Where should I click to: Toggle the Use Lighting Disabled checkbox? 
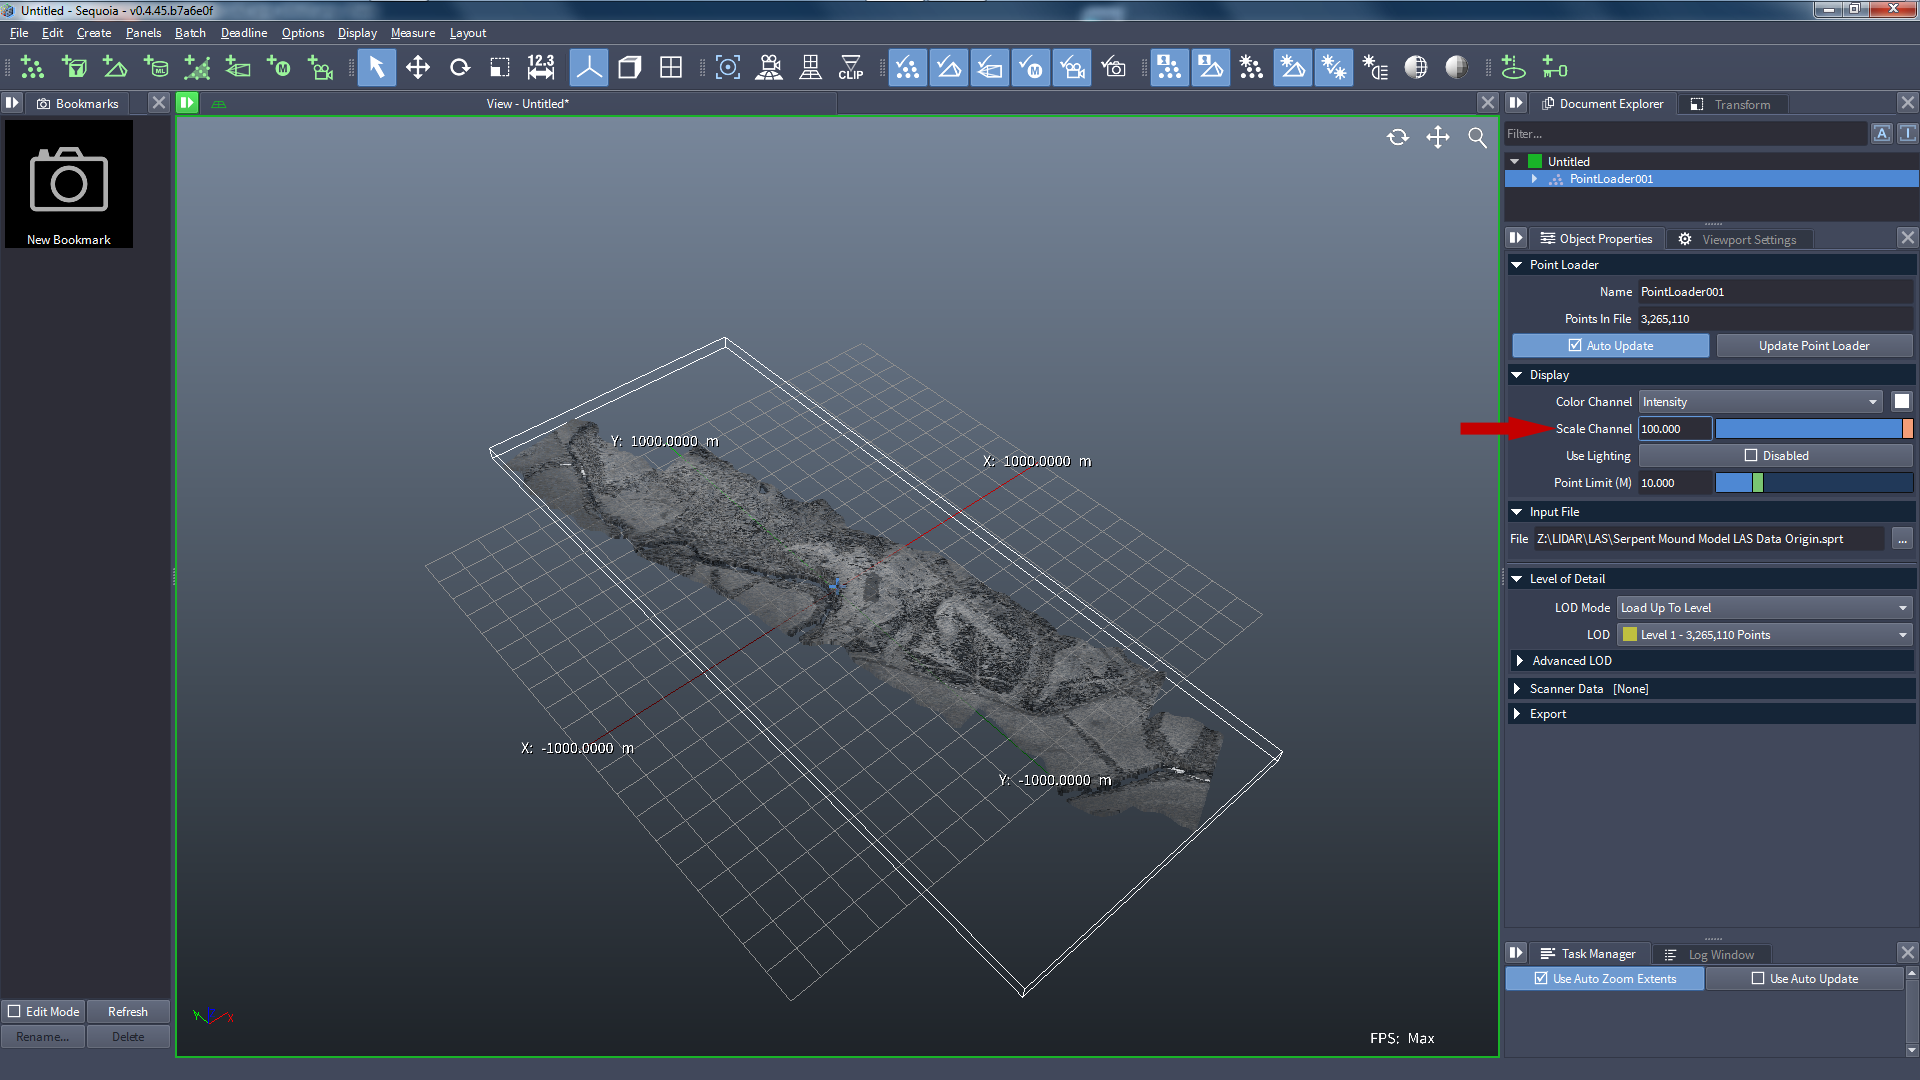tap(1750, 455)
